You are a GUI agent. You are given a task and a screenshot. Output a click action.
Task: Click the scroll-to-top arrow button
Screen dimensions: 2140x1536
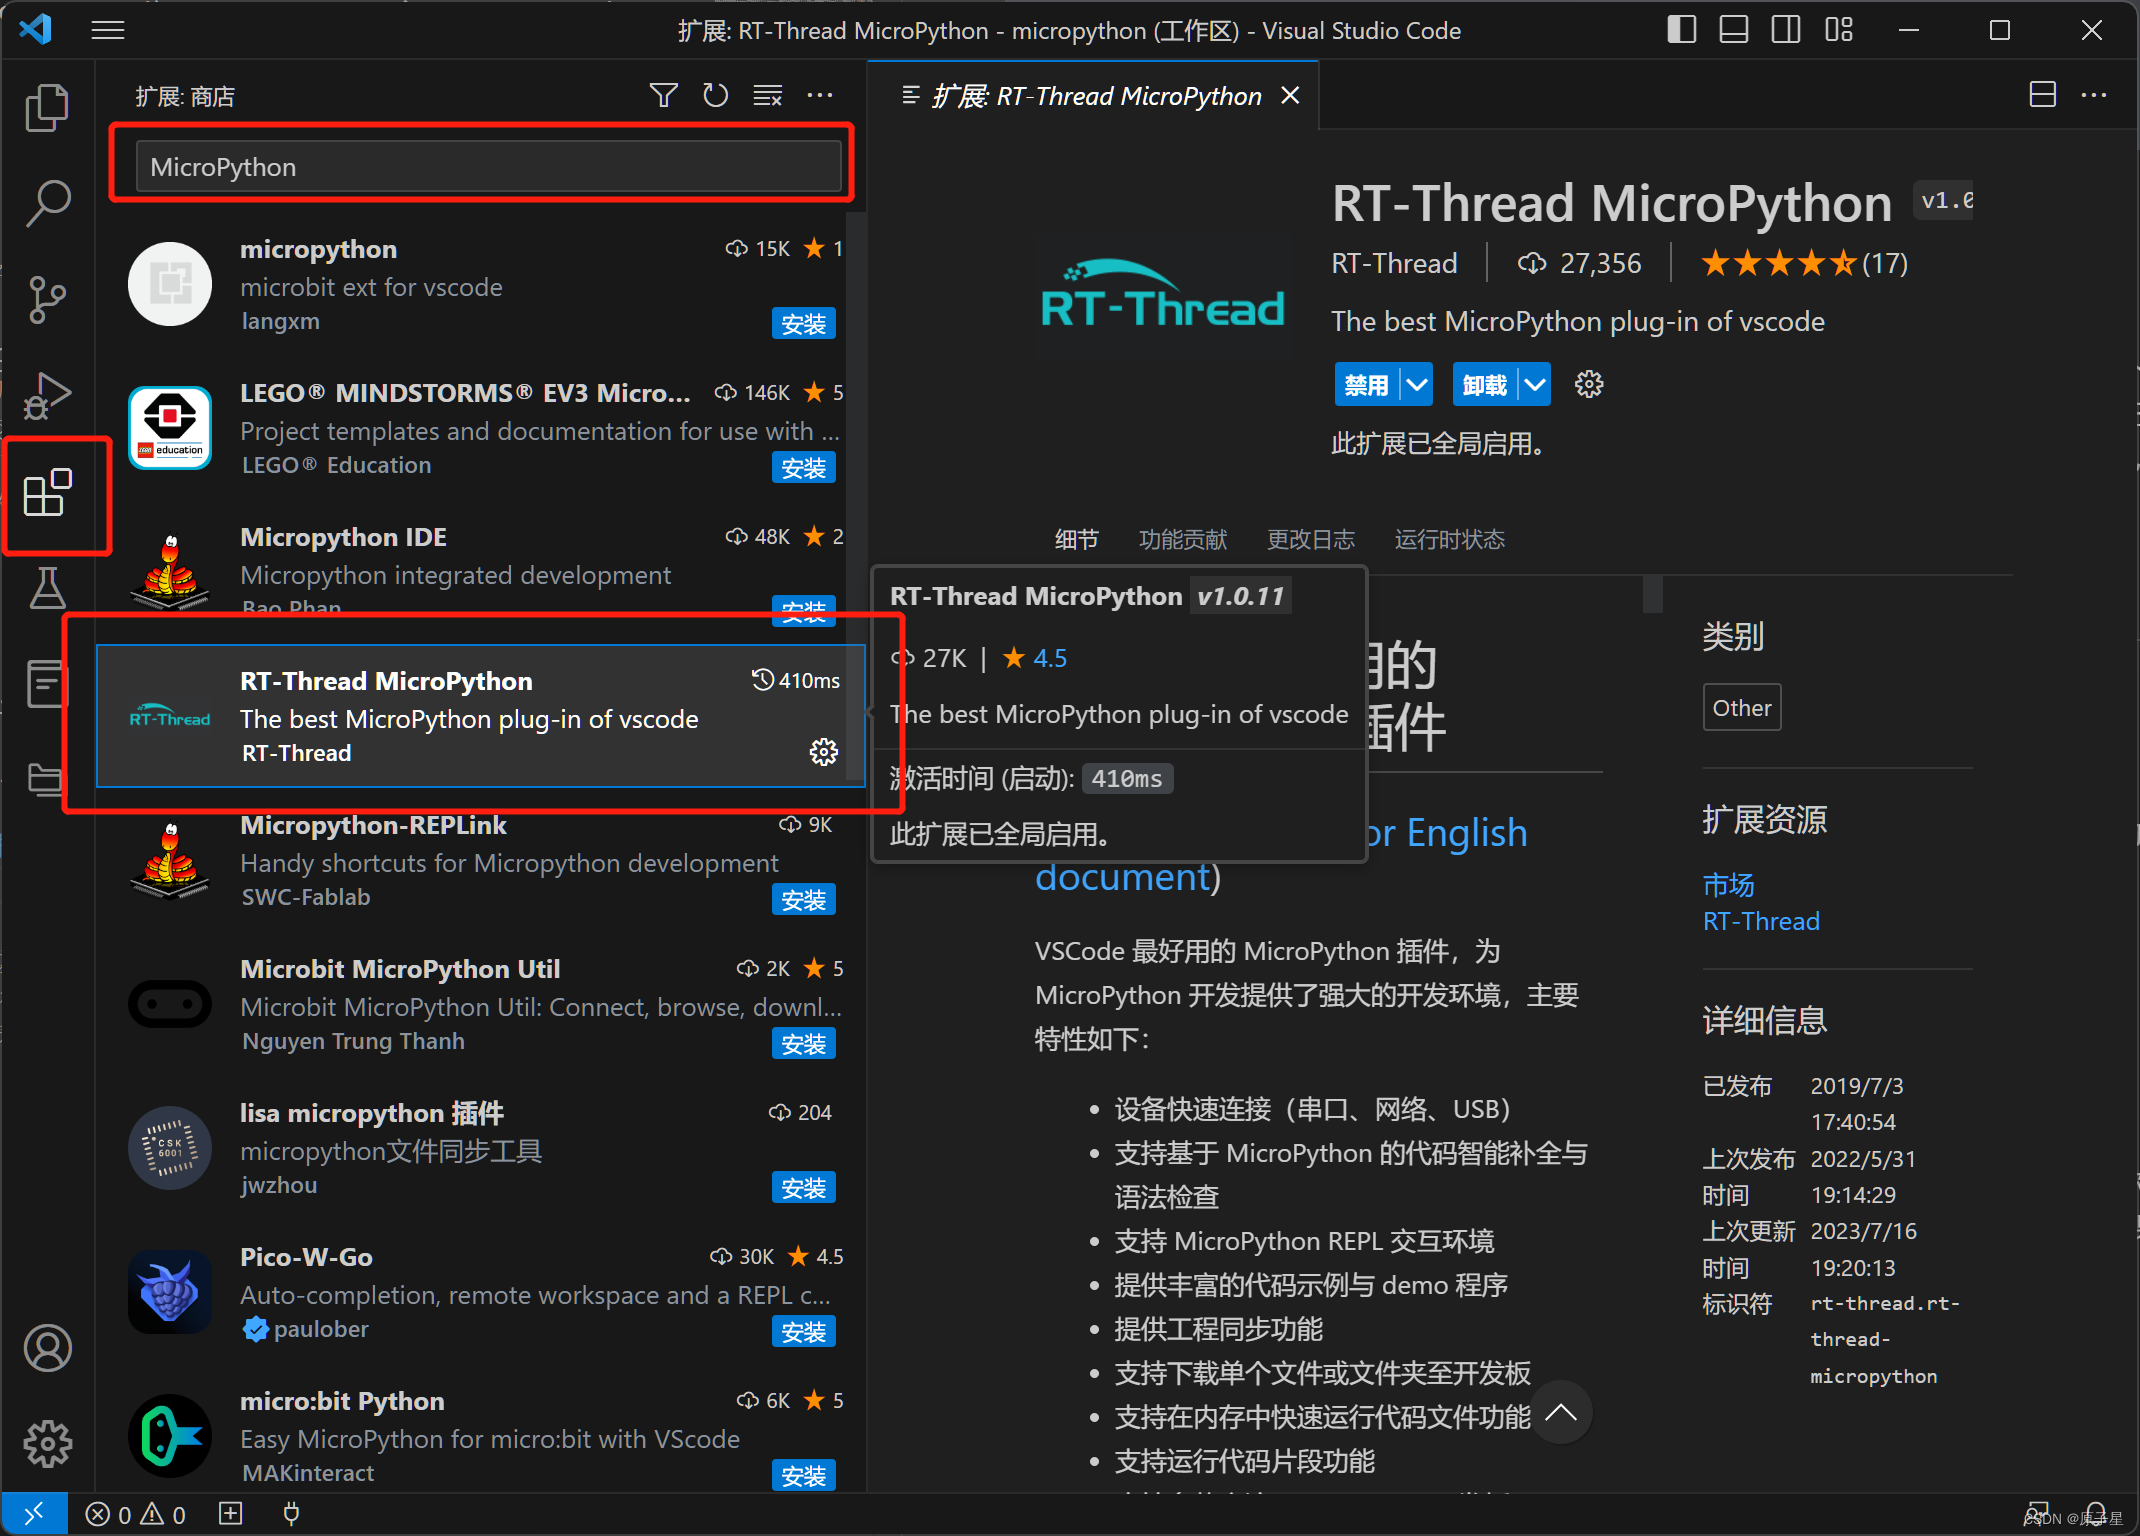(x=1560, y=1413)
